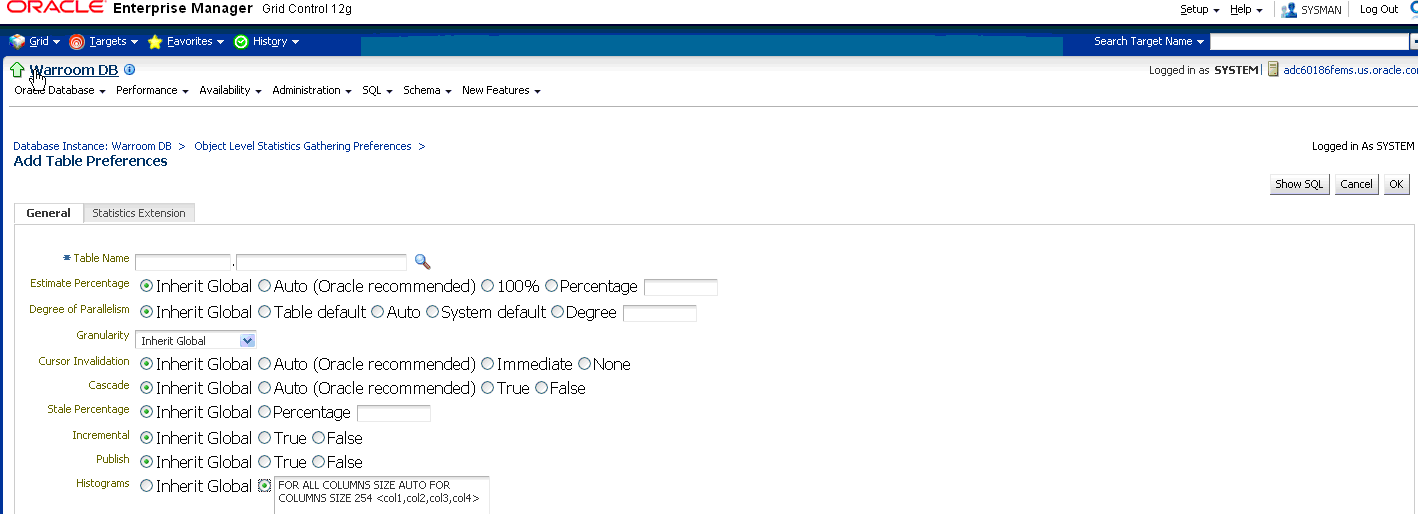Click the Targets bullseye icon
Viewport: 1418px width, 514px height.
[77, 42]
